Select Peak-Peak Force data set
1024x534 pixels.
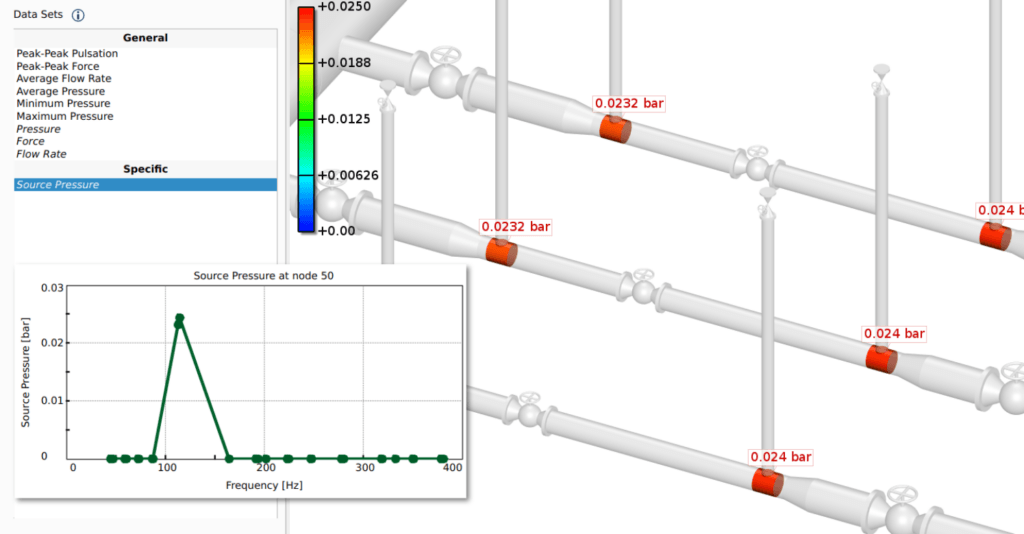click(57, 66)
